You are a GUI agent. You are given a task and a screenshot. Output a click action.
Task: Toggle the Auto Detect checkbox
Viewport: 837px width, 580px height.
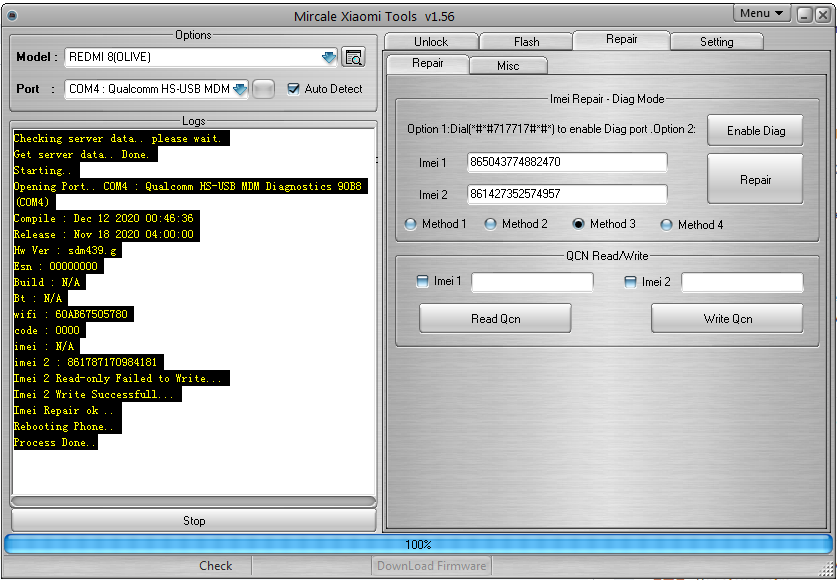pos(293,89)
